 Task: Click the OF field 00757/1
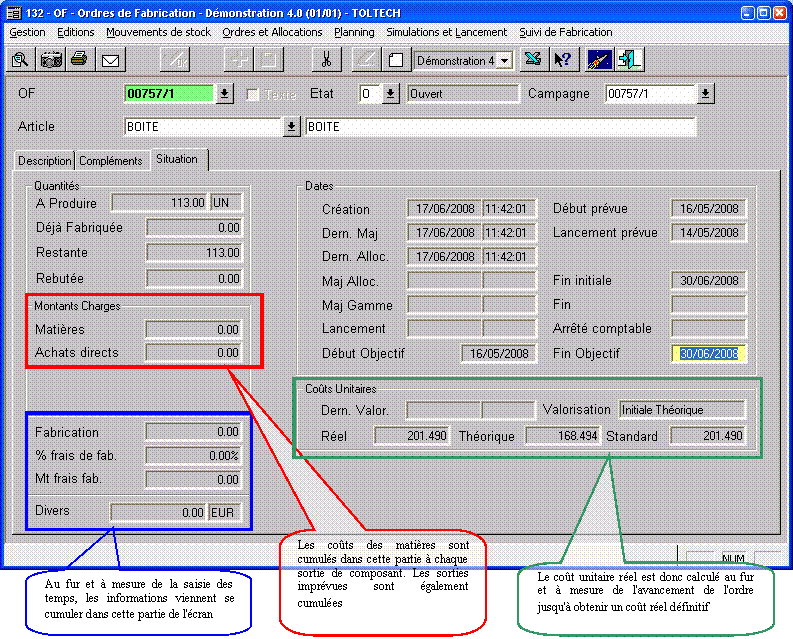coord(169,94)
